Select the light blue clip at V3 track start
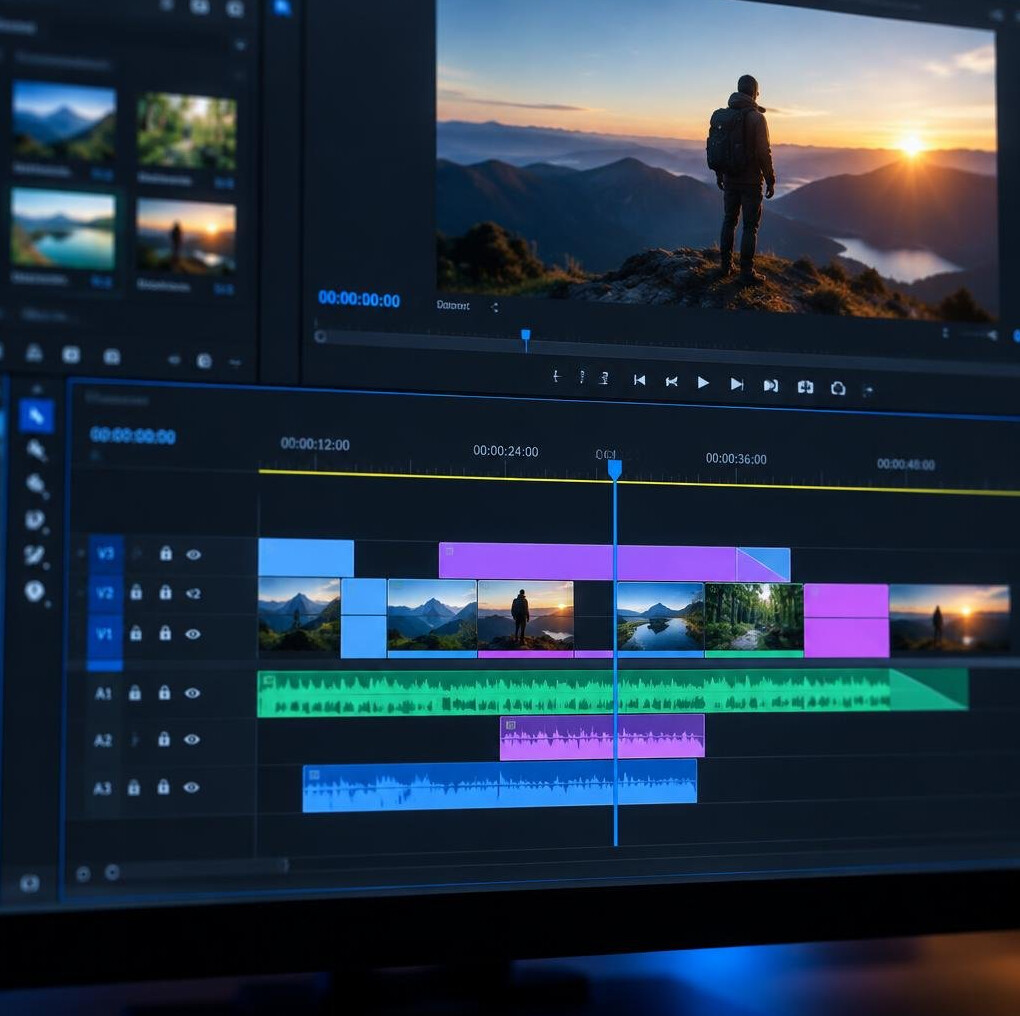 (306, 557)
